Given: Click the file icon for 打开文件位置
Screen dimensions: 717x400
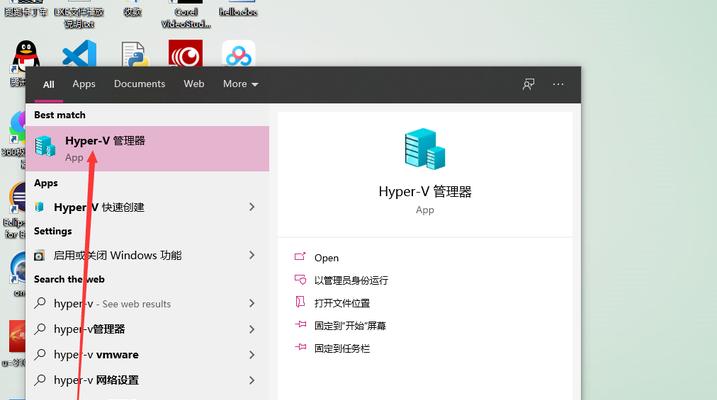Looking at the screenshot, I should (x=300, y=302).
